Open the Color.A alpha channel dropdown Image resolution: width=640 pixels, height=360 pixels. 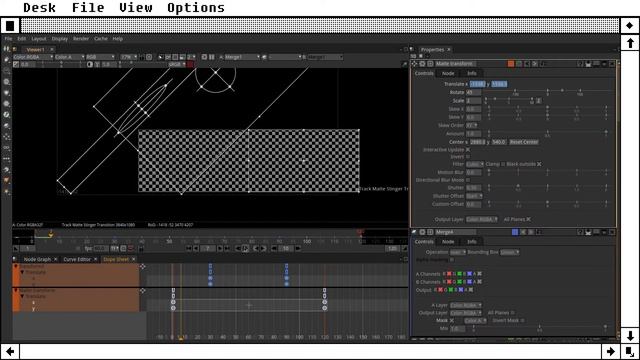69,57
